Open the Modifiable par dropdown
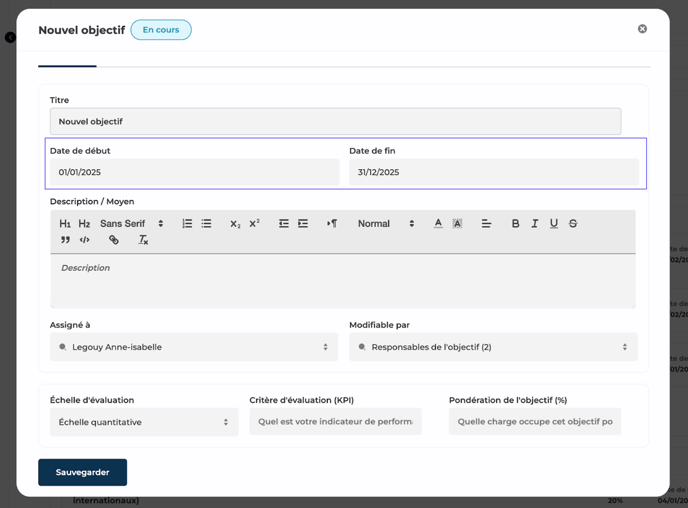688x508 pixels. [493, 347]
